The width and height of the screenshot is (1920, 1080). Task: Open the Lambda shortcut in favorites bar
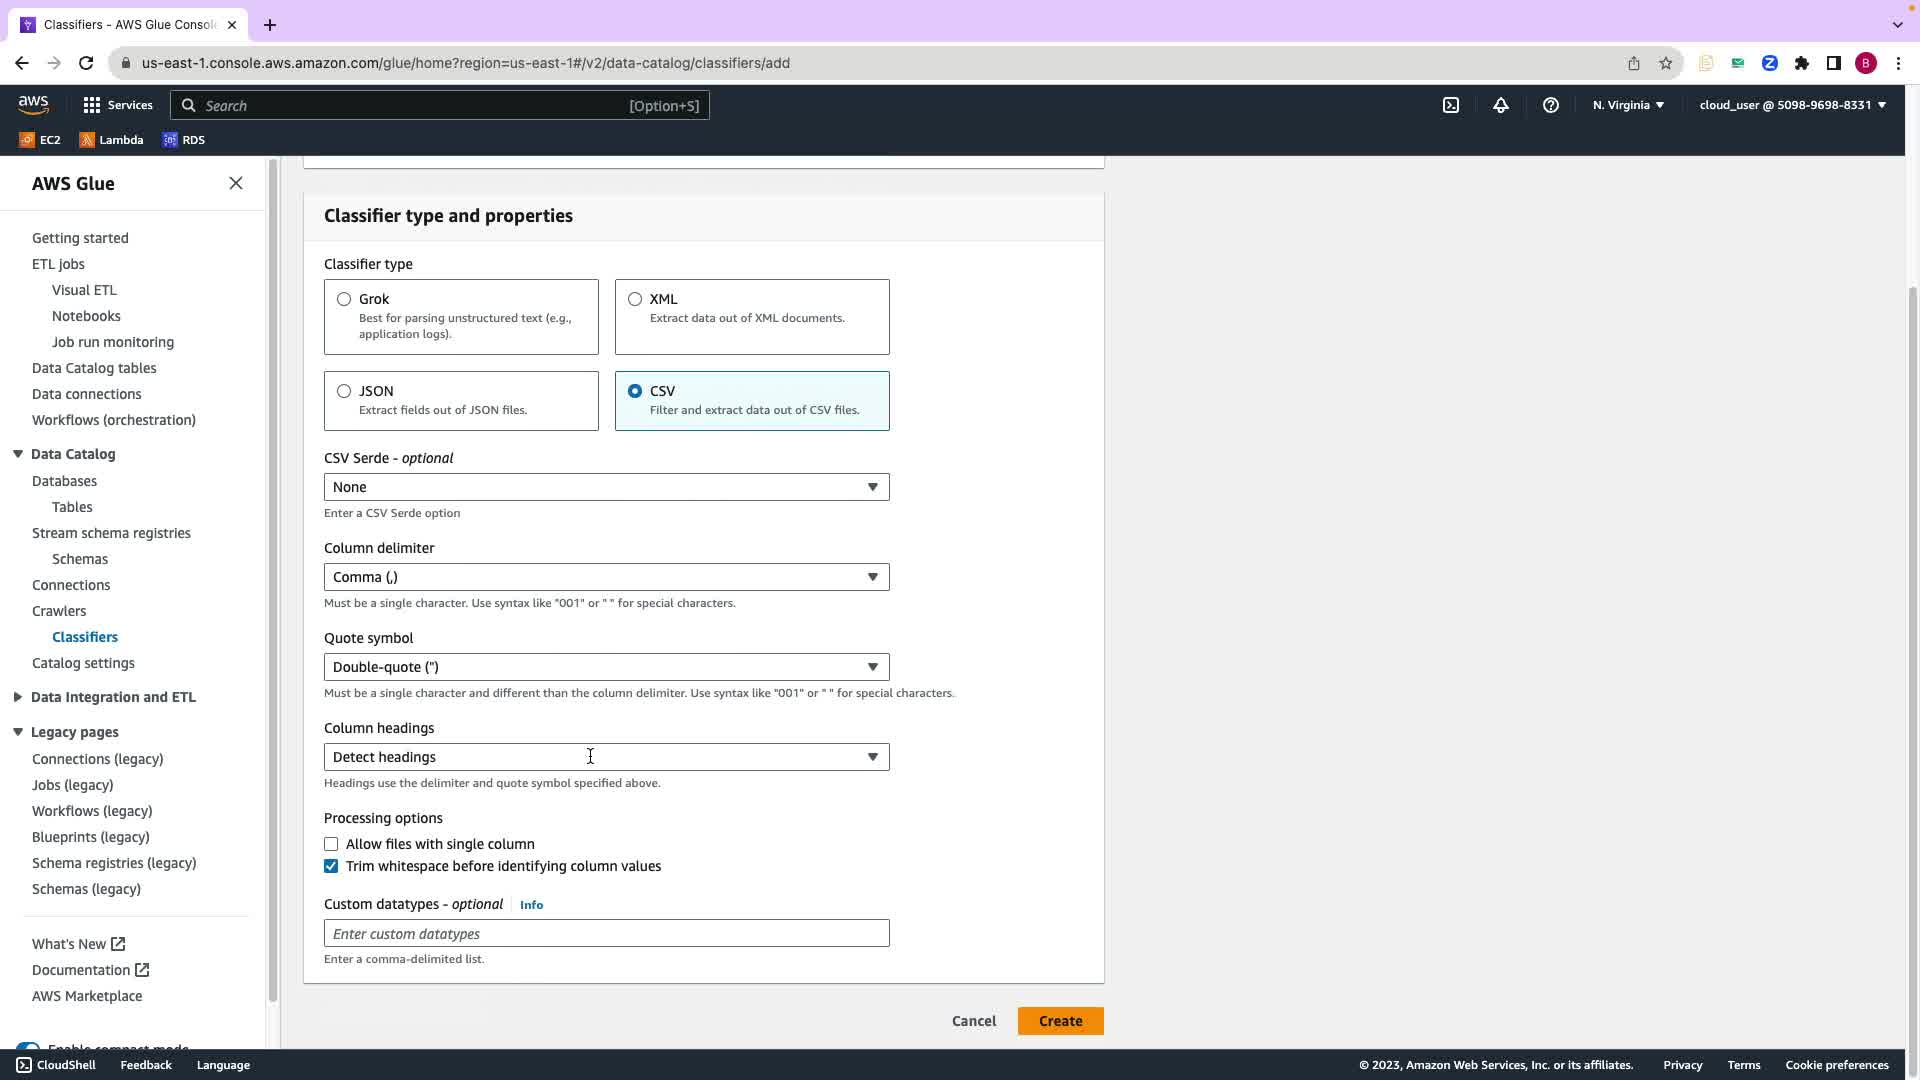[x=111, y=140]
